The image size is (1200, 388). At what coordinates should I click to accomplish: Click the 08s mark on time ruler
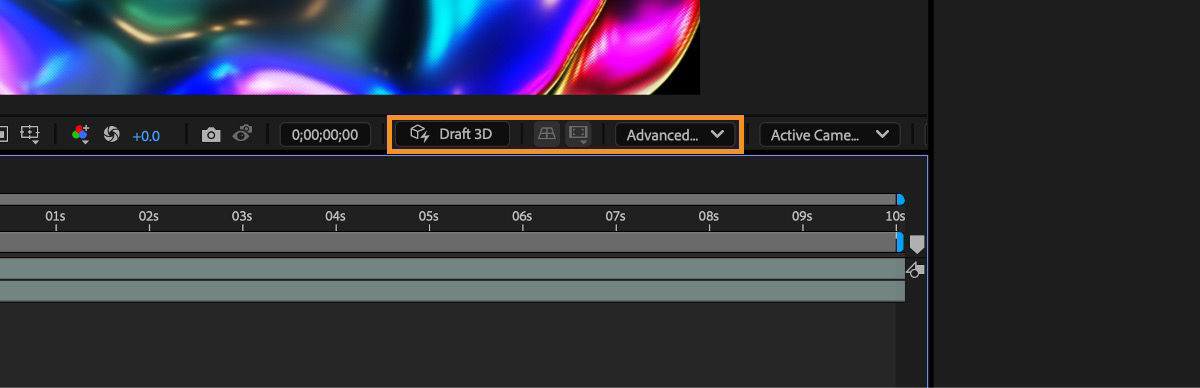709,216
